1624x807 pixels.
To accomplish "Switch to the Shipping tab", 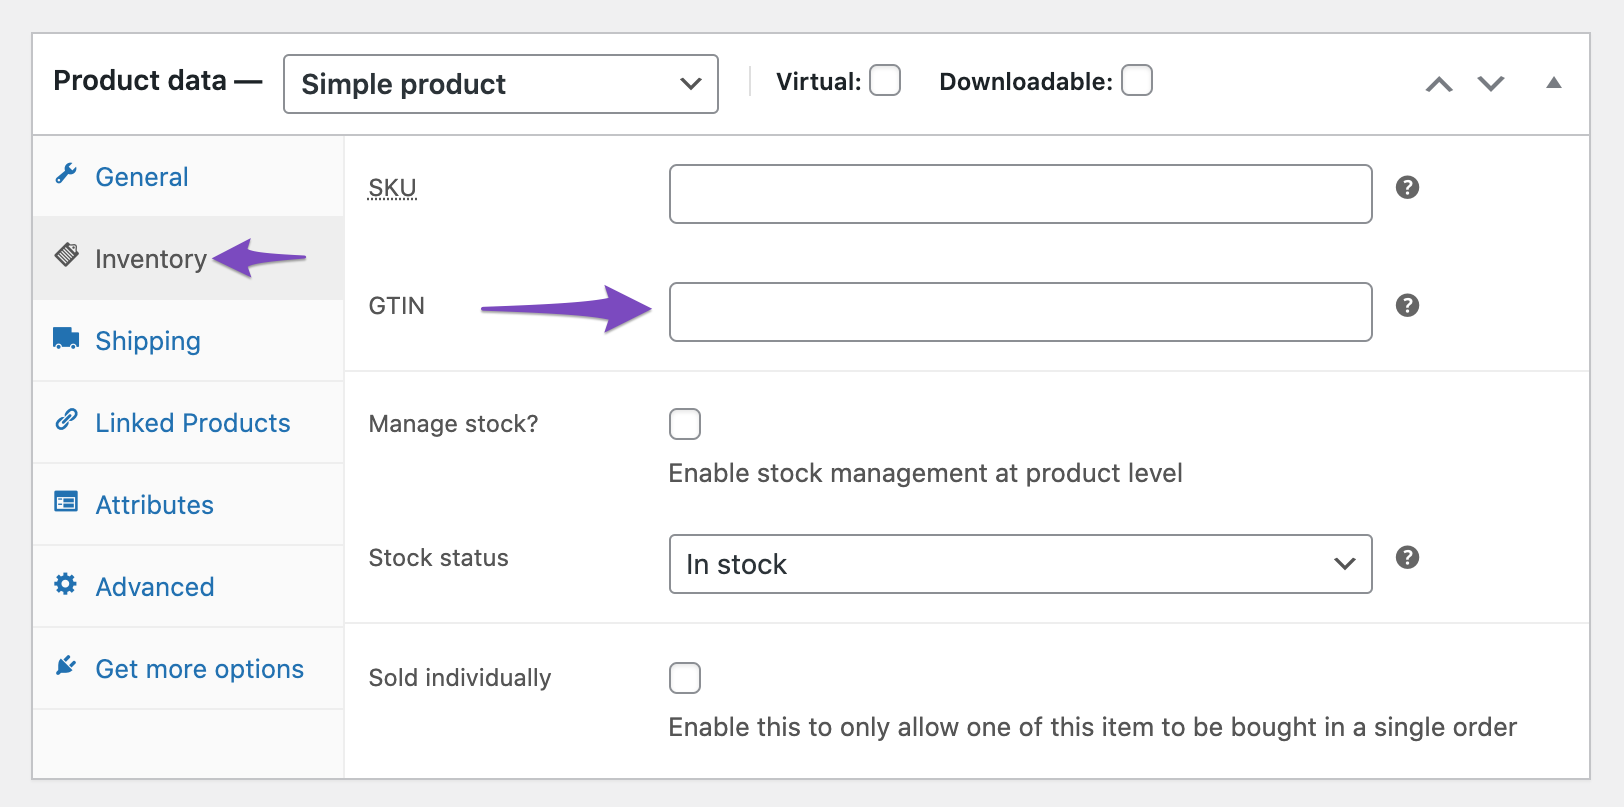I will tap(188, 341).
